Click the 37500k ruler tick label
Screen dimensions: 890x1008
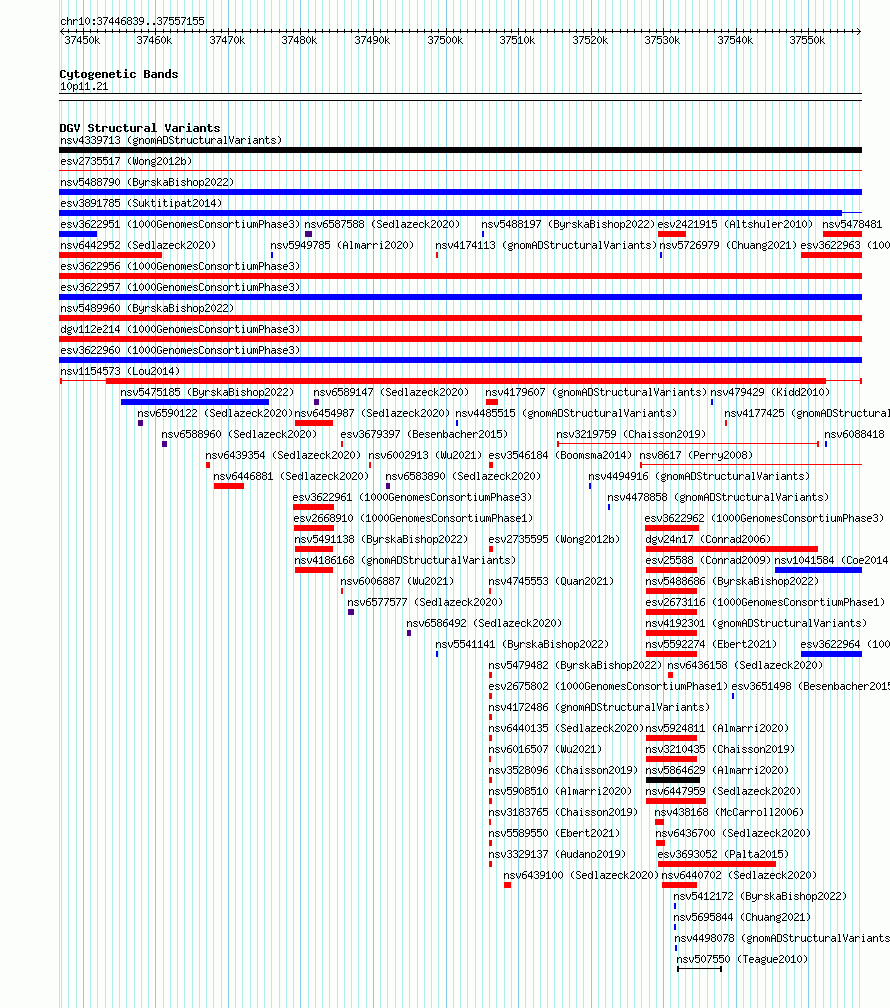(445, 40)
